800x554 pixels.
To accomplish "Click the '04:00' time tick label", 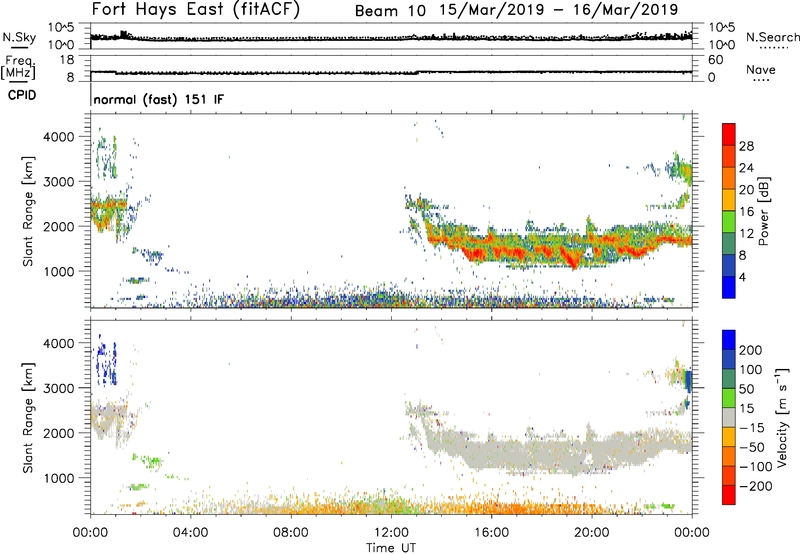I will (x=190, y=533).
